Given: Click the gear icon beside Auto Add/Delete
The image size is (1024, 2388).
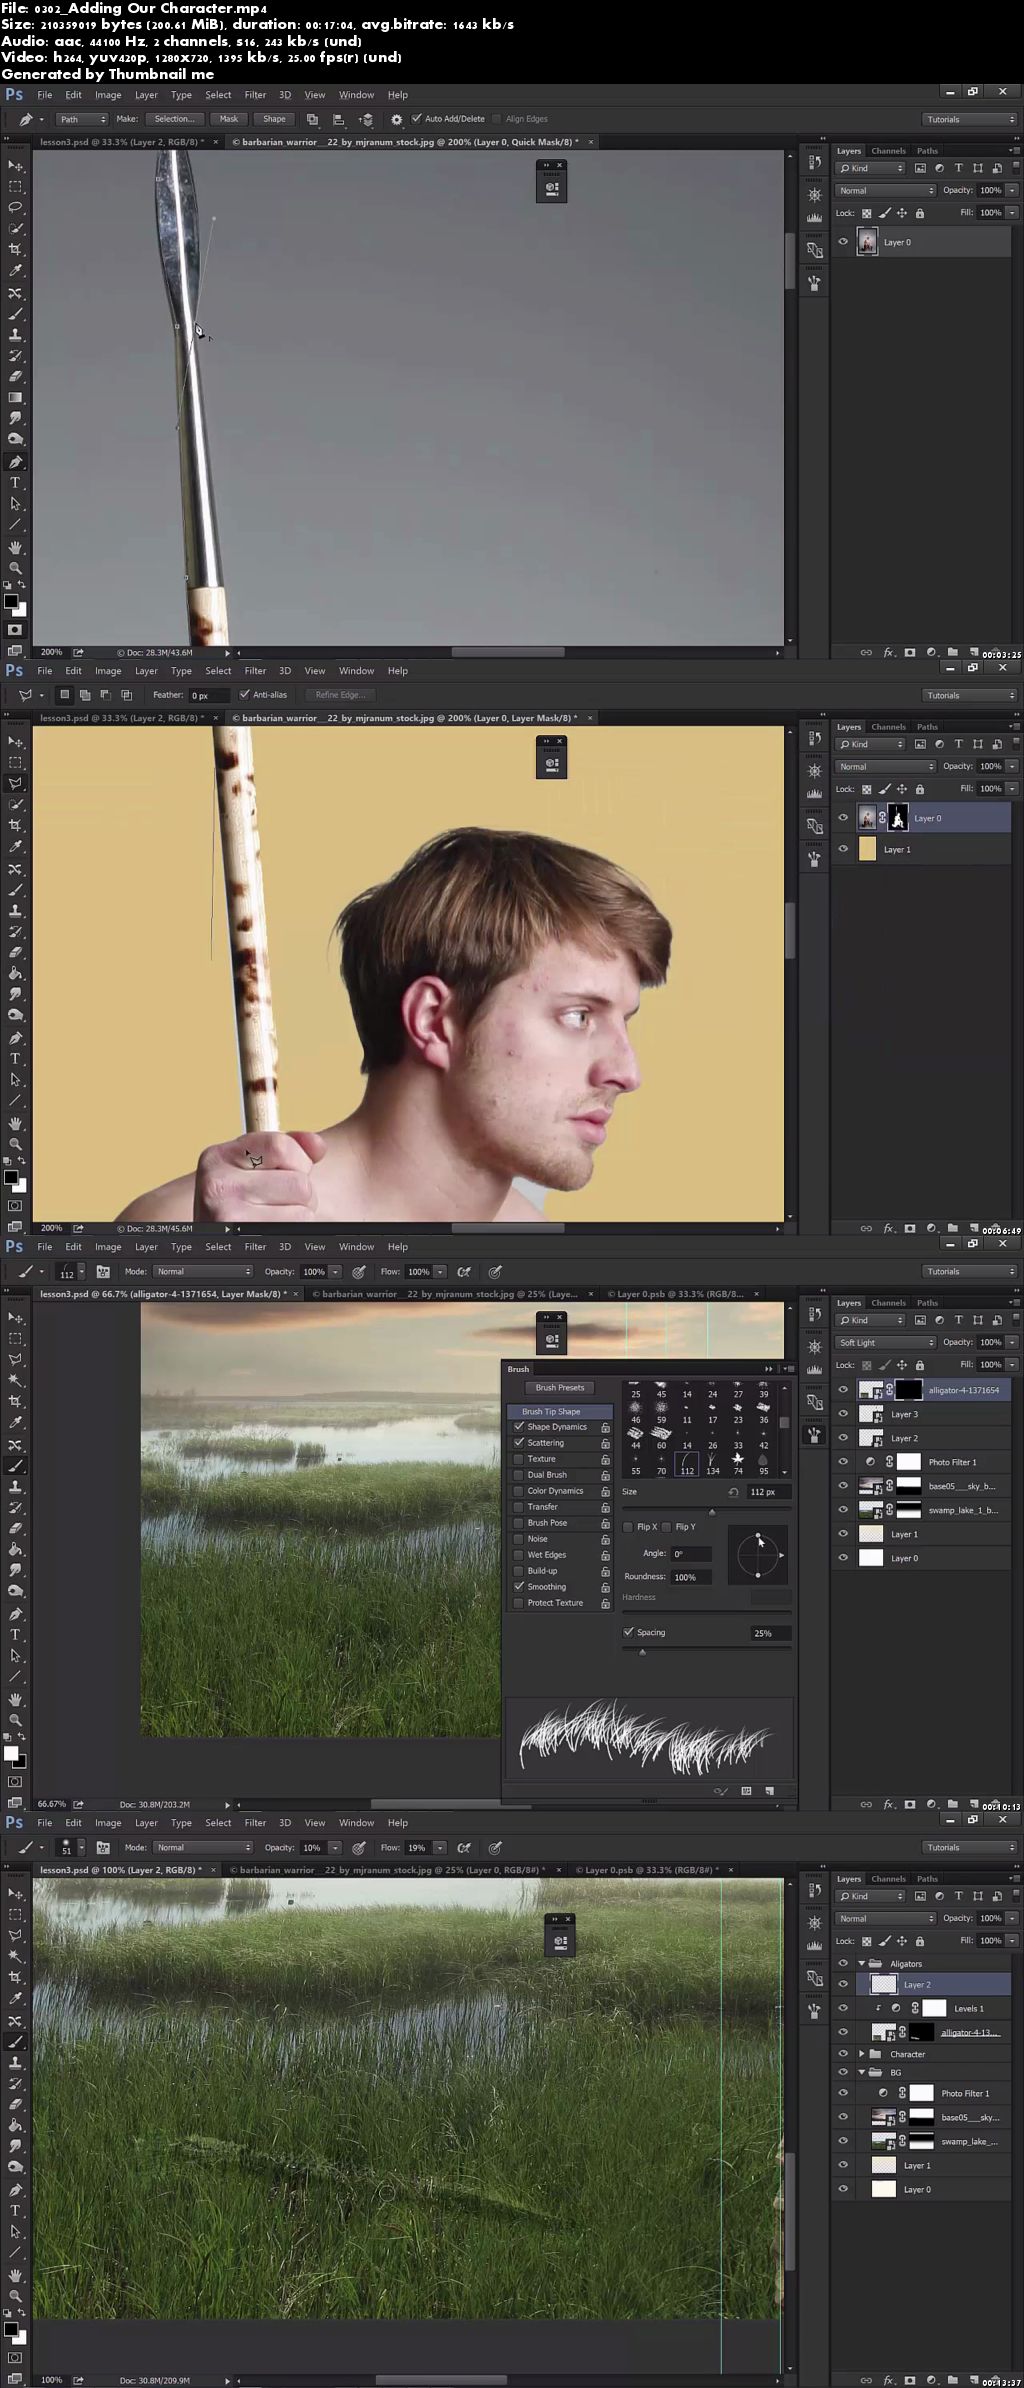Looking at the screenshot, I should (397, 119).
